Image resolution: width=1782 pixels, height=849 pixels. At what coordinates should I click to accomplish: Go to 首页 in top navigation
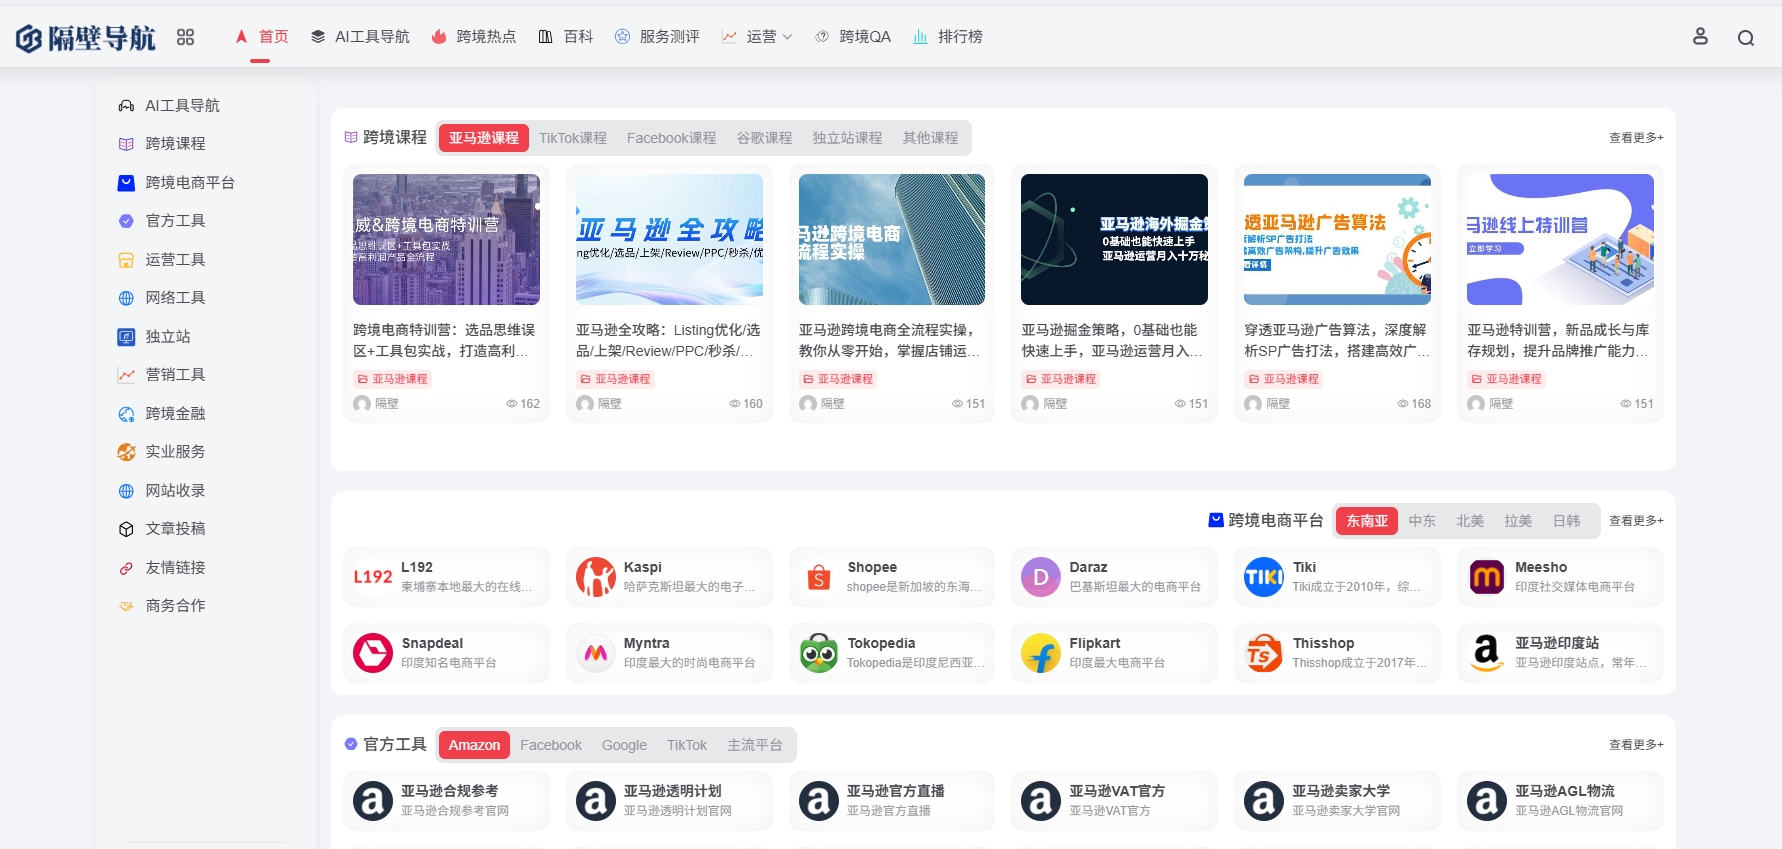(262, 37)
